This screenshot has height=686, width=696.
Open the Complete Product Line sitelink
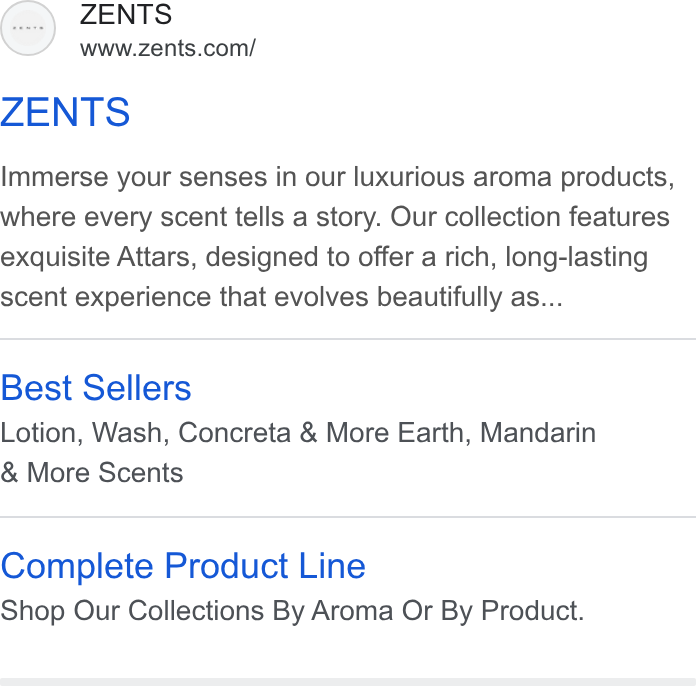pyautogui.click(x=183, y=566)
